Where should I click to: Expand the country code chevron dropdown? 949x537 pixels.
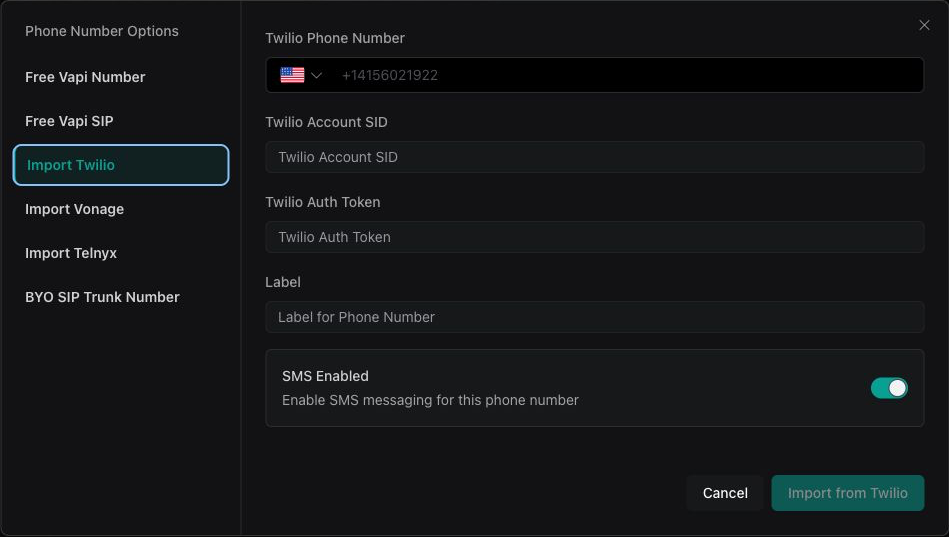317,75
